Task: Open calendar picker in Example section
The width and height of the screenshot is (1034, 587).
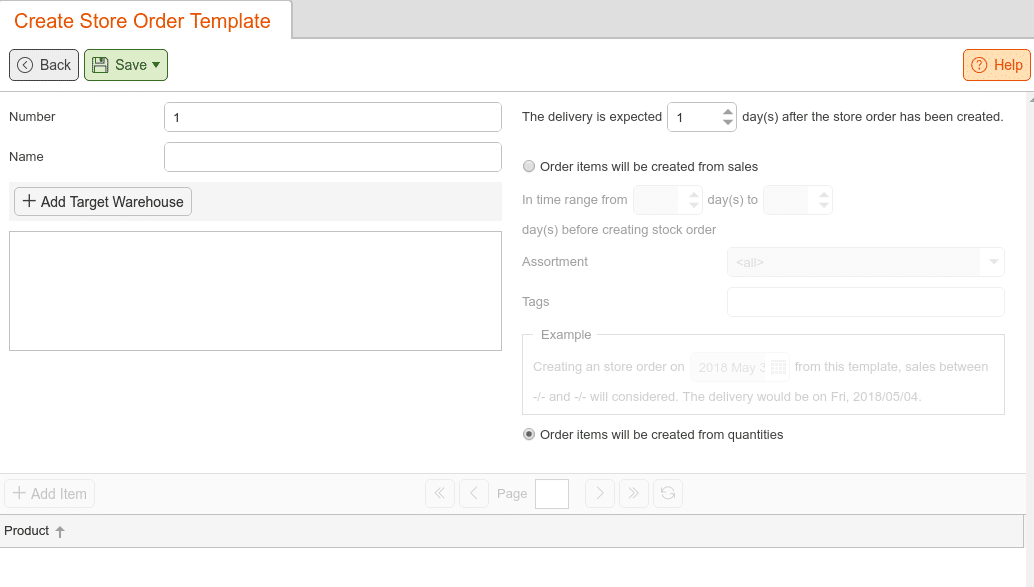Action: (778, 367)
